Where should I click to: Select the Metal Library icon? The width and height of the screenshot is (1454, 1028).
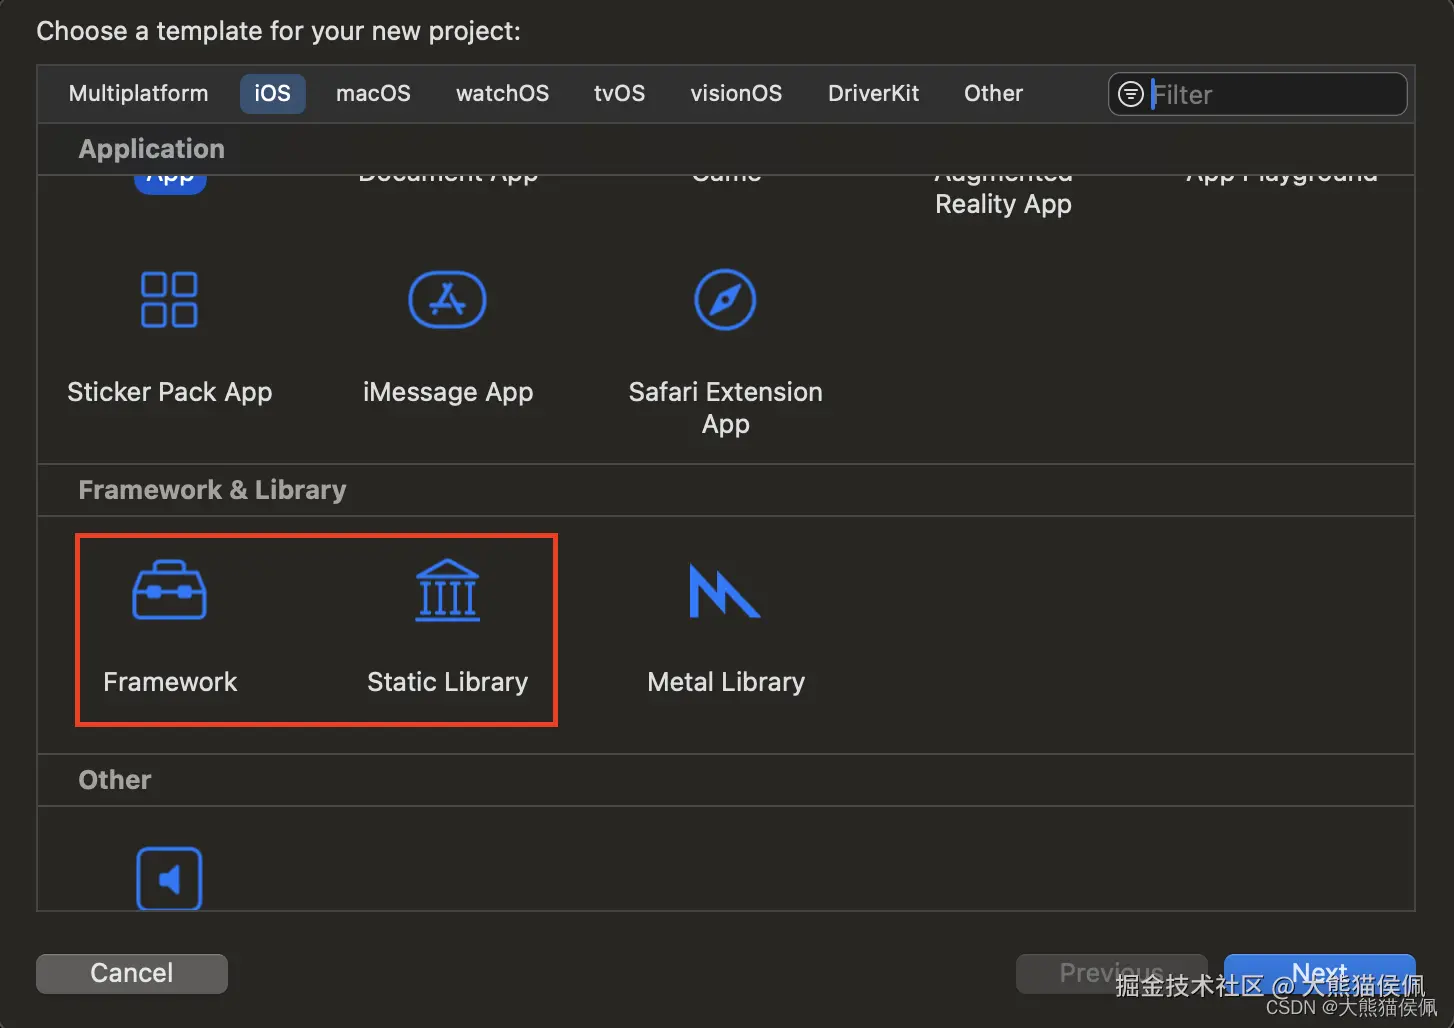(725, 590)
